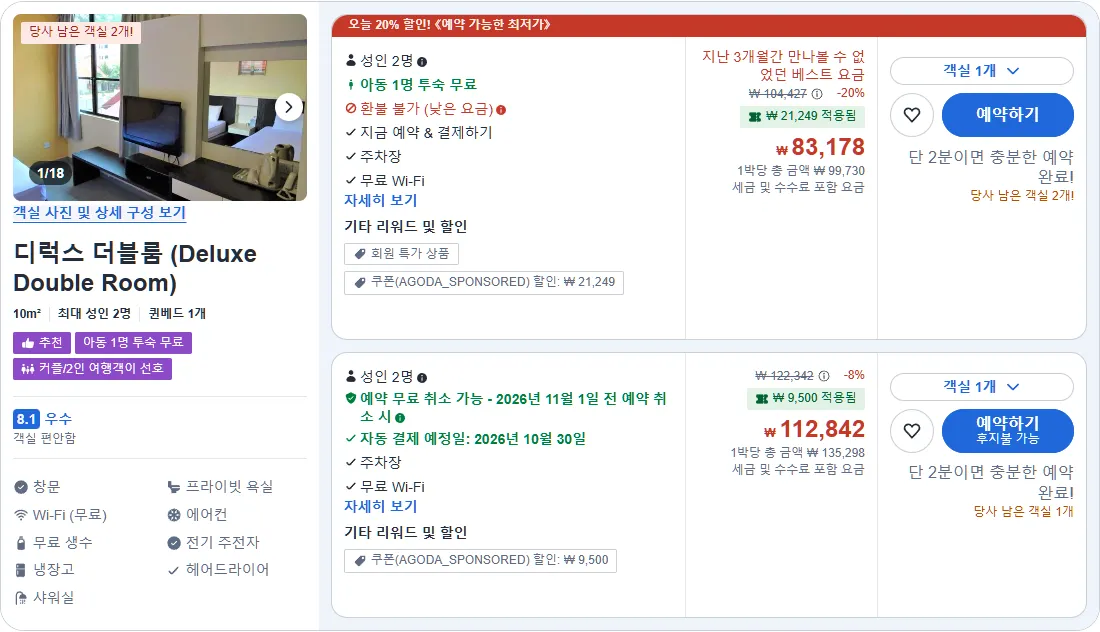The width and height of the screenshot is (1100, 632).
Task: Click the ₩112,842 price
Action: (x=814, y=429)
